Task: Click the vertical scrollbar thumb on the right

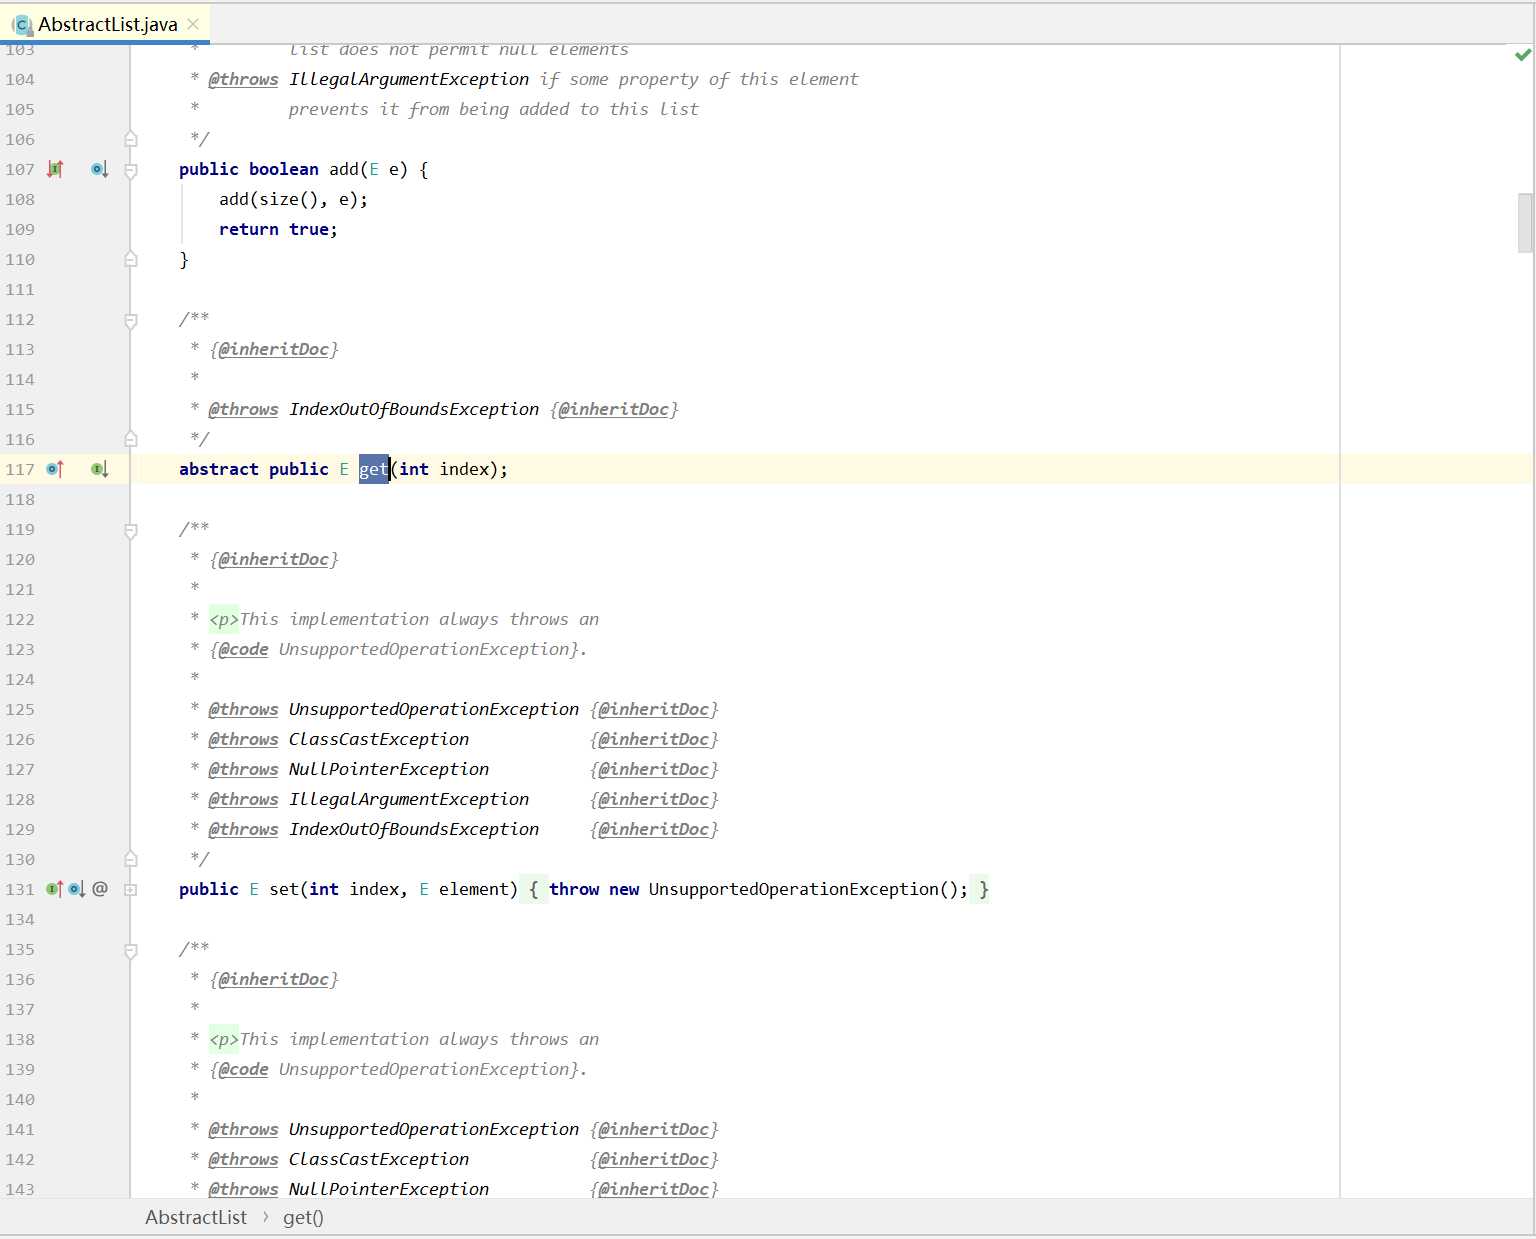Action: click(1525, 222)
